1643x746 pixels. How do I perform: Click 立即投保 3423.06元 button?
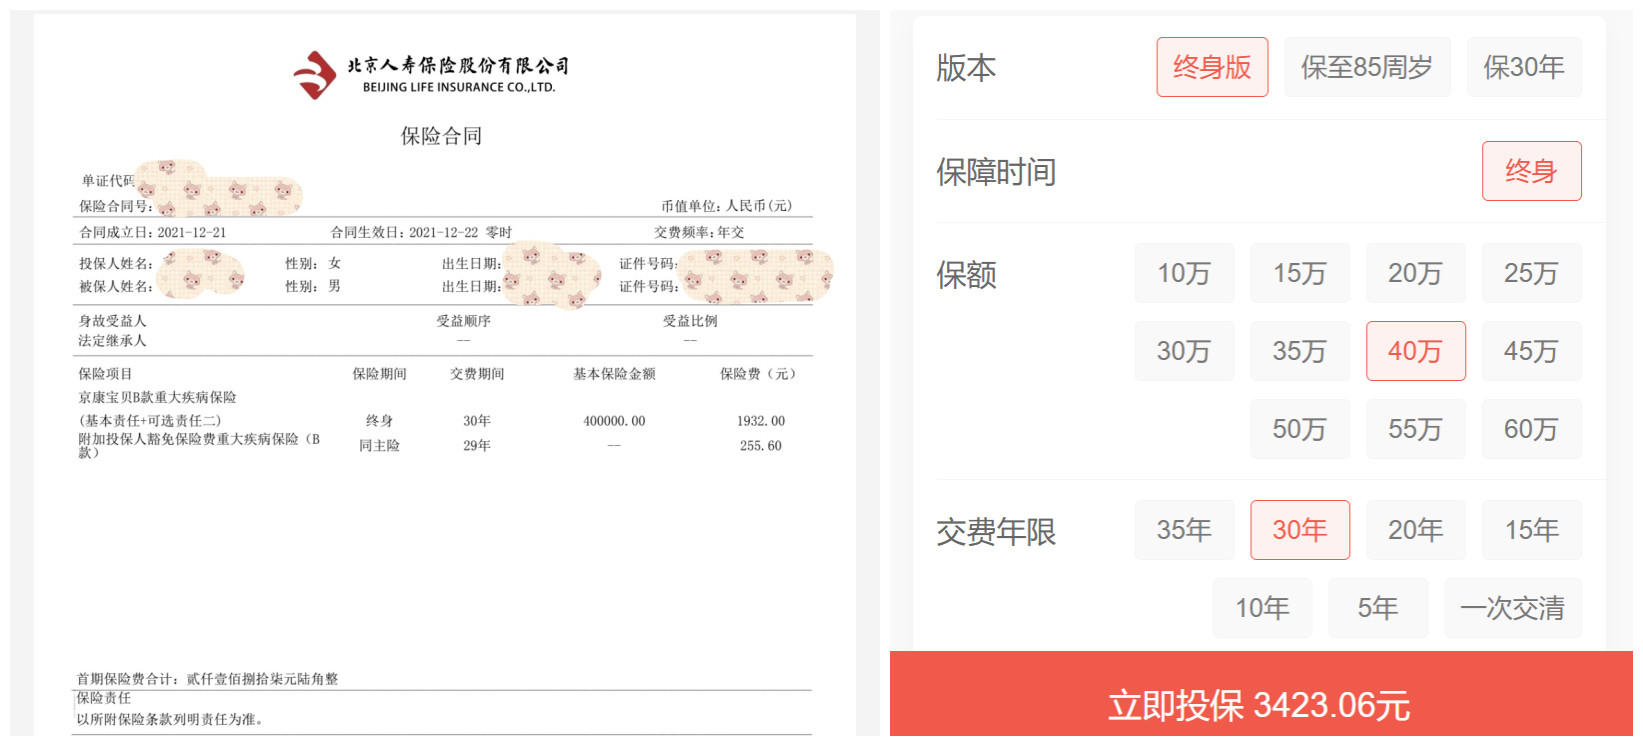click(1261, 699)
